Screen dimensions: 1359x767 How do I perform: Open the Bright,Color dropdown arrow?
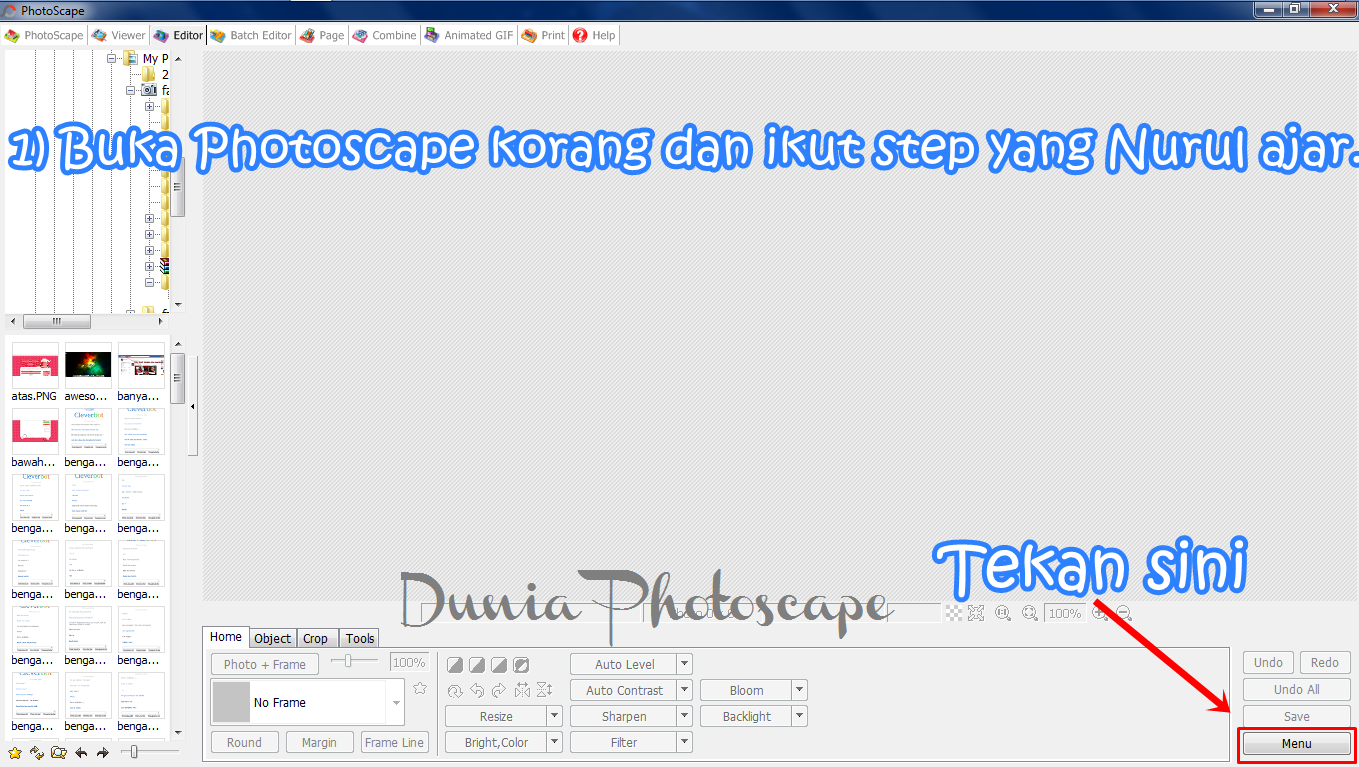(554, 742)
